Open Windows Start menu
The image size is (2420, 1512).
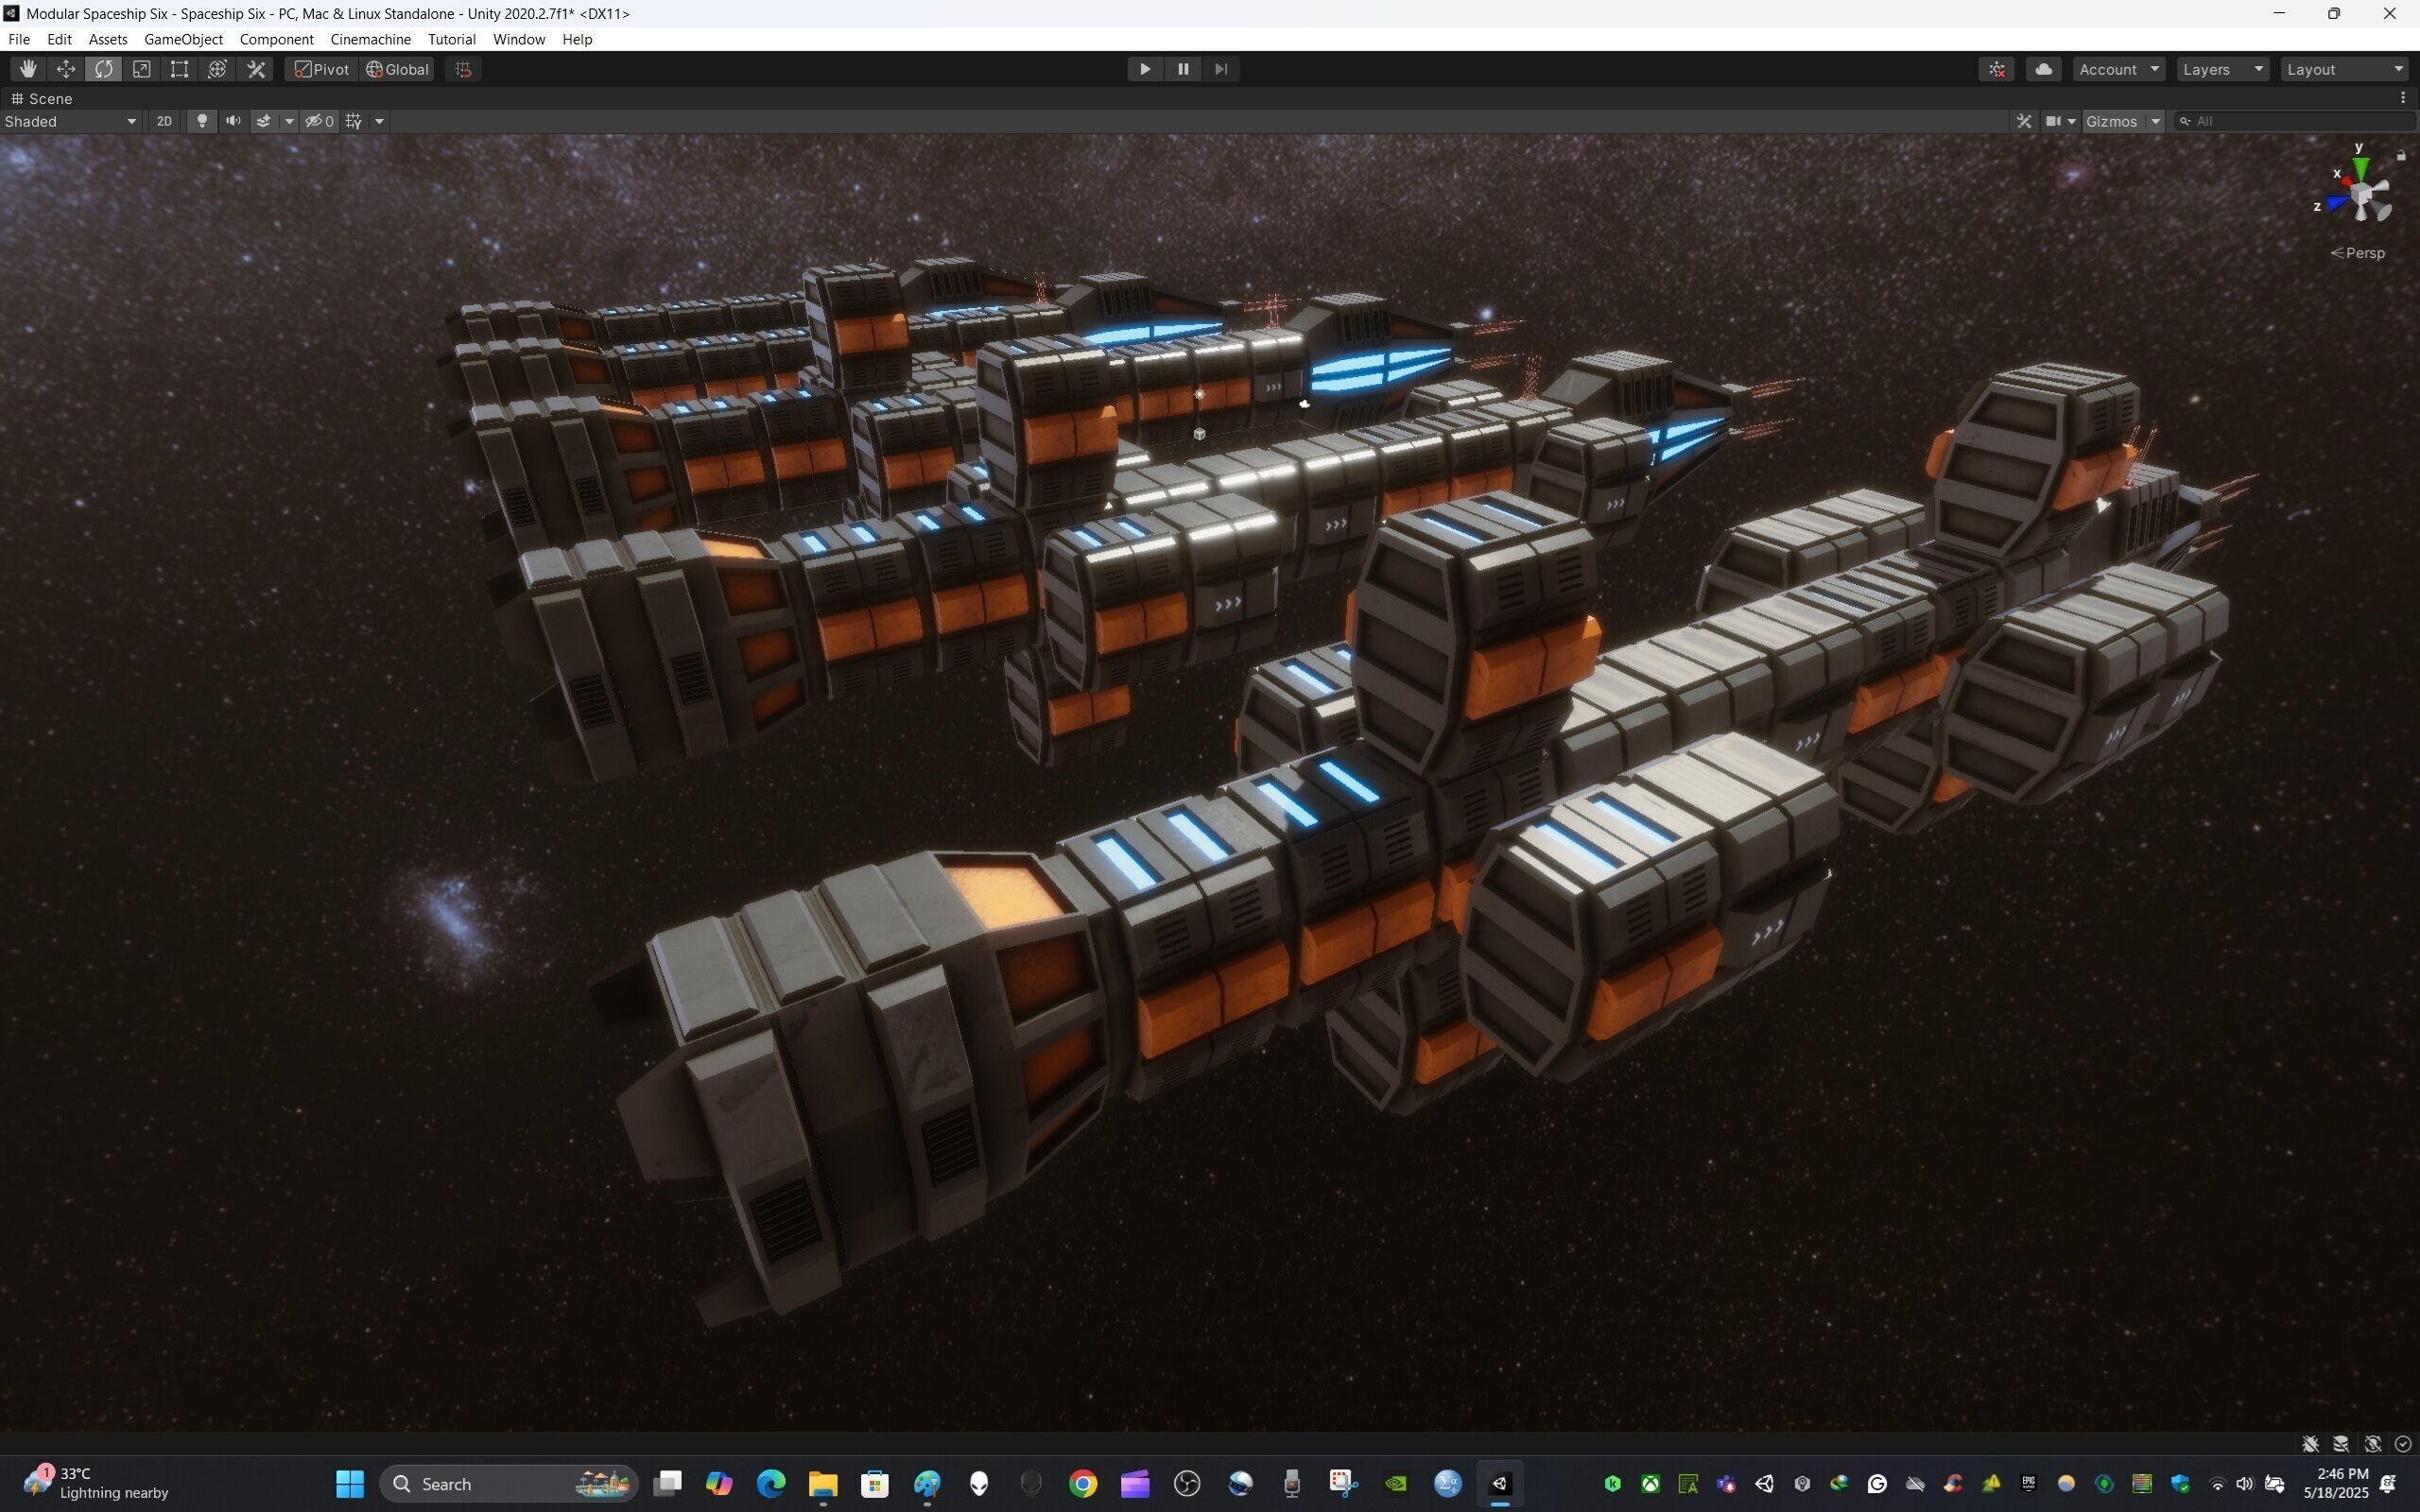(x=349, y=1484)
